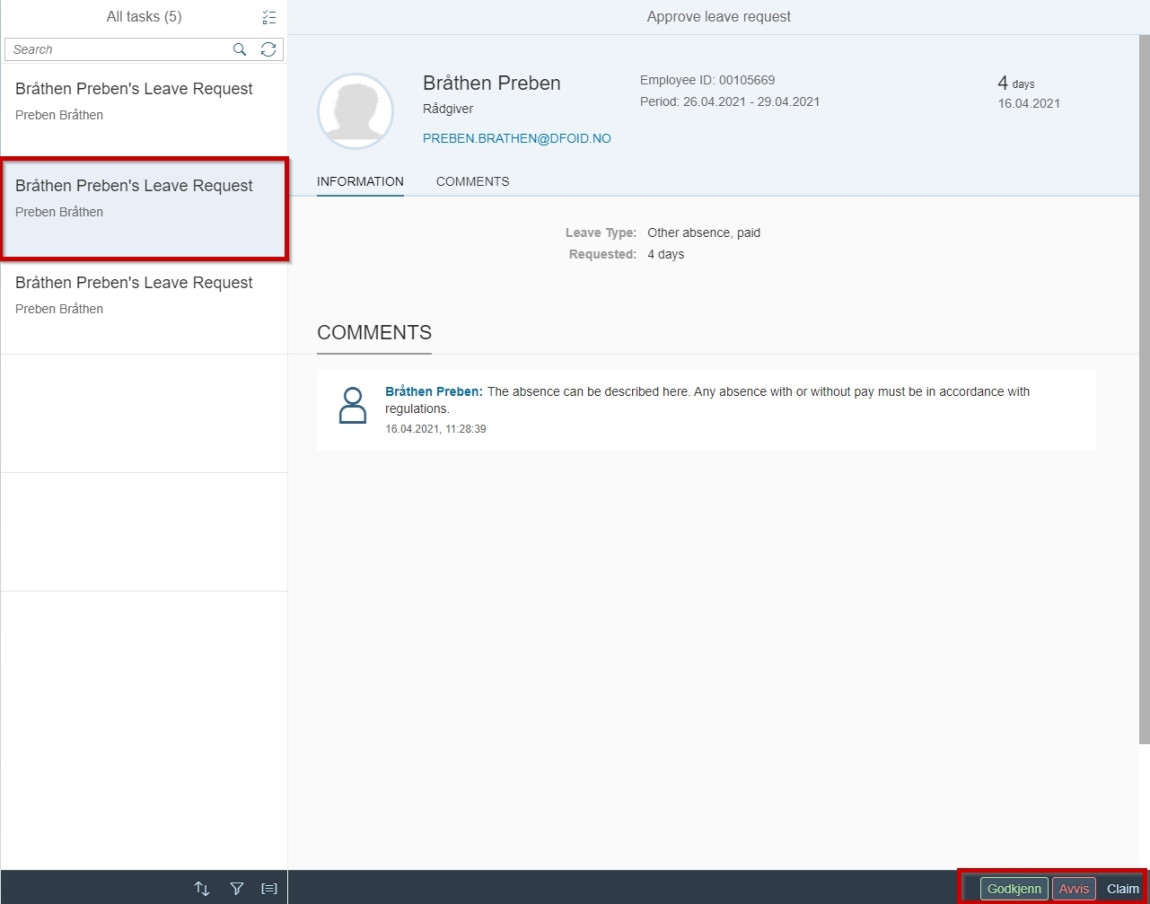1150x904 pixels.
Task: Refresh the task list
Action: 268,49
